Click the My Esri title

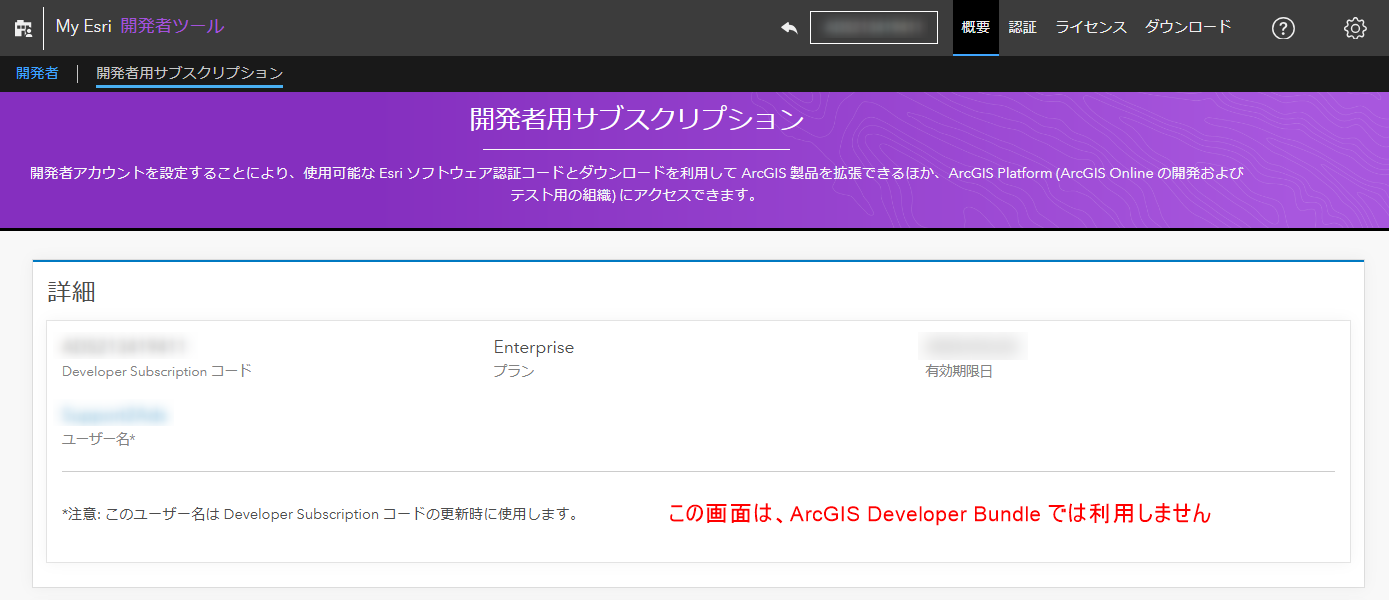point(83,27)
